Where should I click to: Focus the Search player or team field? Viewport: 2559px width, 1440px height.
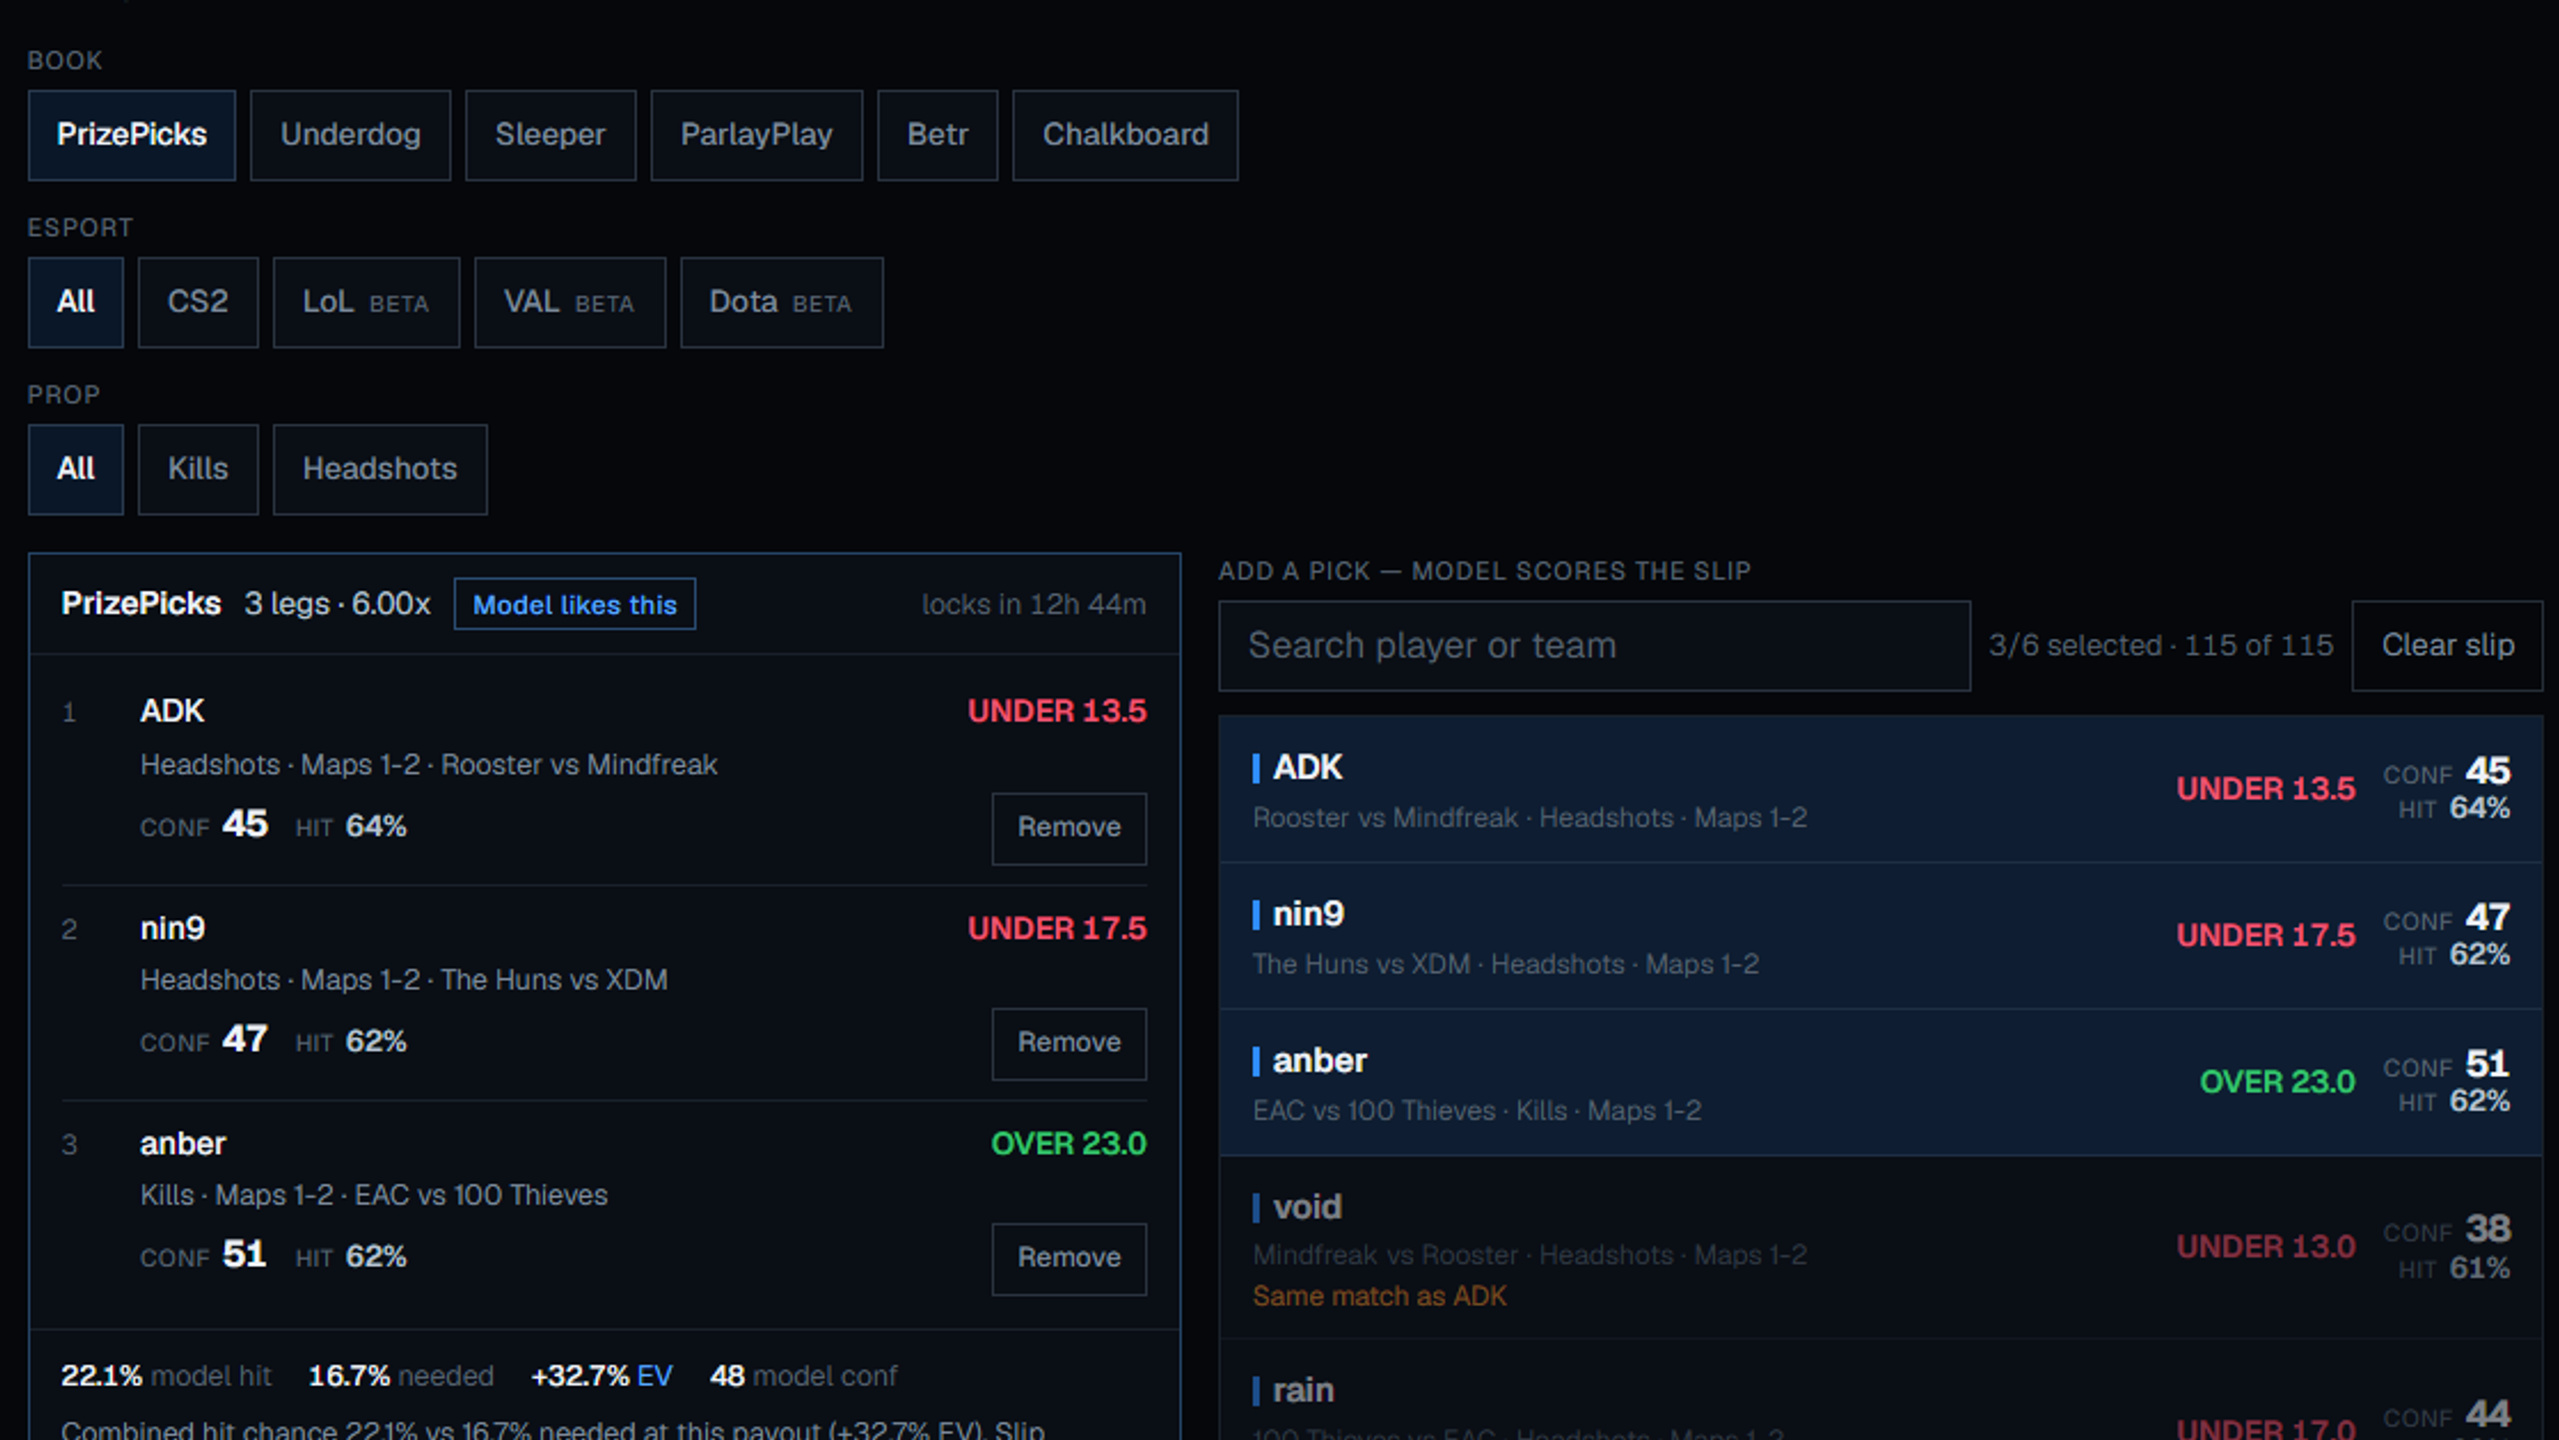tap(1594, 645)
